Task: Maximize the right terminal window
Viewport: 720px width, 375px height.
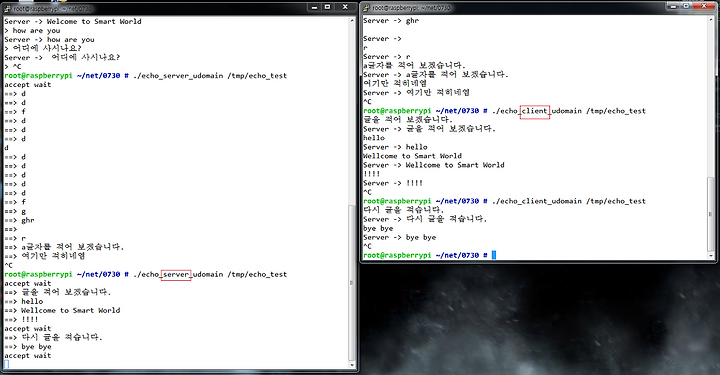Action: [686, 6]
